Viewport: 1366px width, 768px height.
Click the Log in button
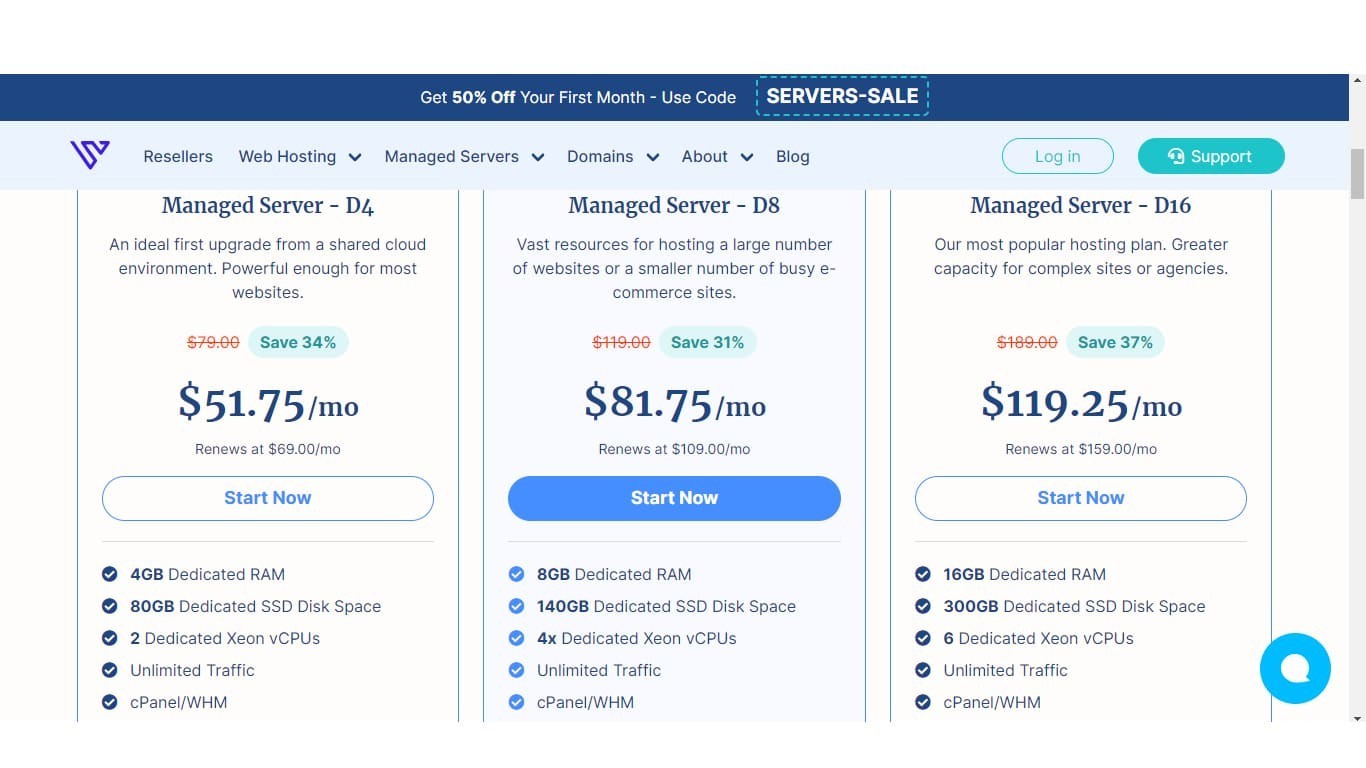tap(1058, 156)
